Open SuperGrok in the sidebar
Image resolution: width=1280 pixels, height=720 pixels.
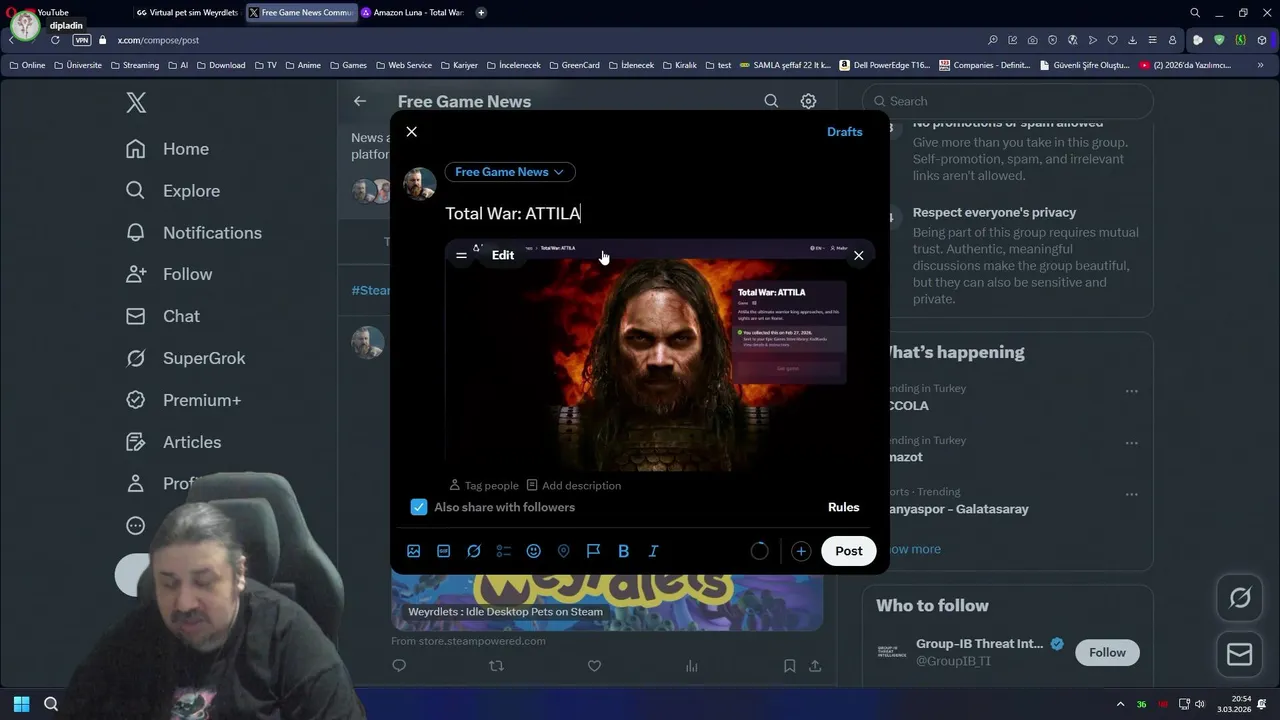(x=186, y=358)
